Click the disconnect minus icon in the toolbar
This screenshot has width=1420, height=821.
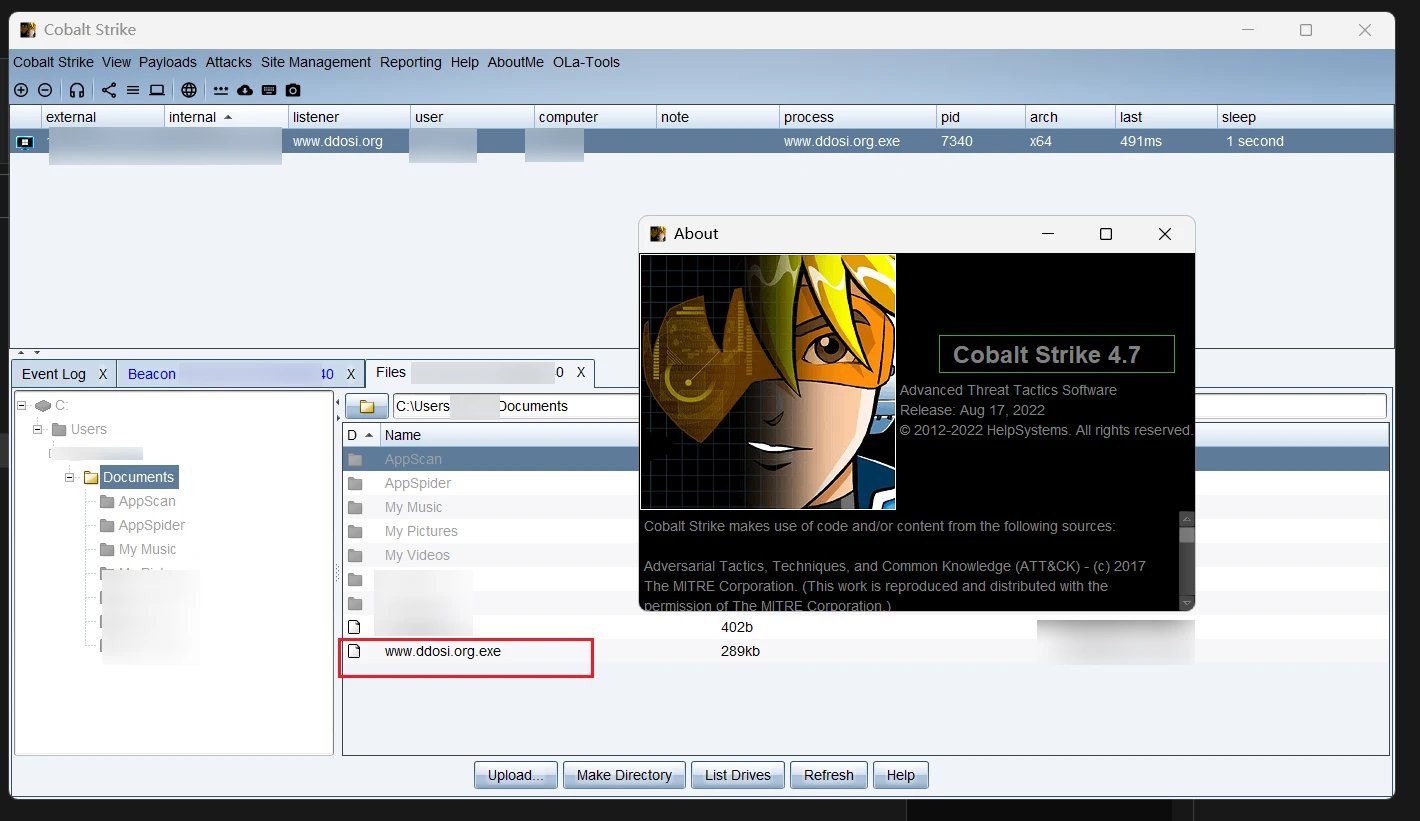45,90
